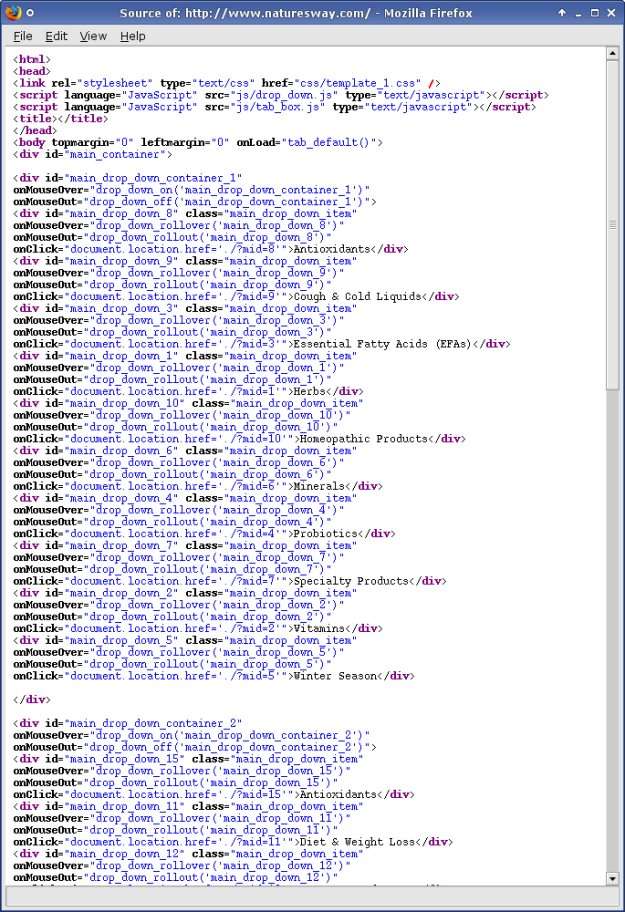
Task: Click the 'main_container' id value
Action: [x=115, y=154]
